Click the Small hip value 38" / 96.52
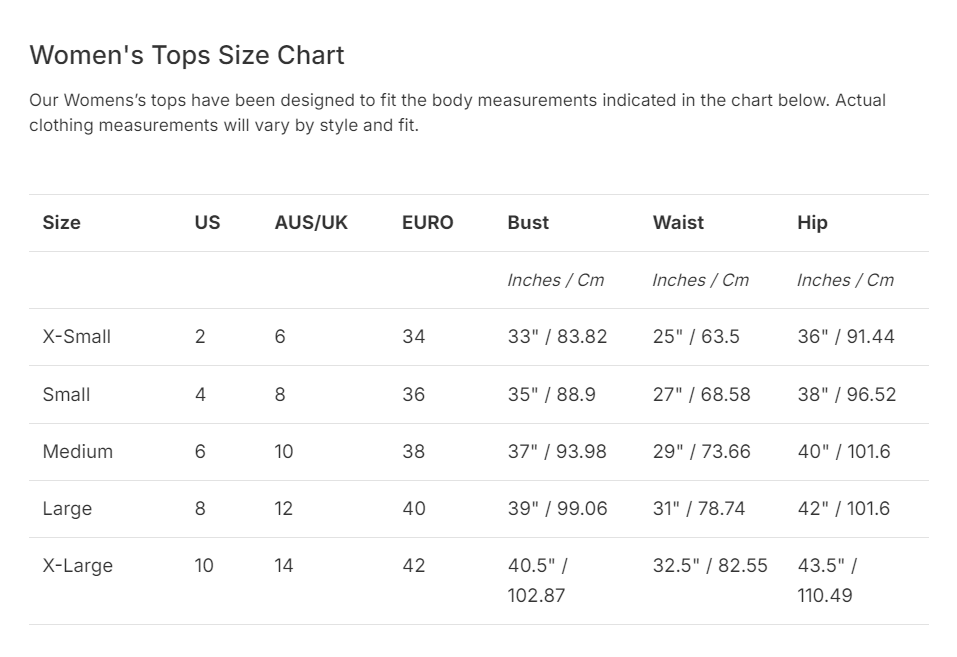Screen dimensions: 957x657 coord(847,394)
